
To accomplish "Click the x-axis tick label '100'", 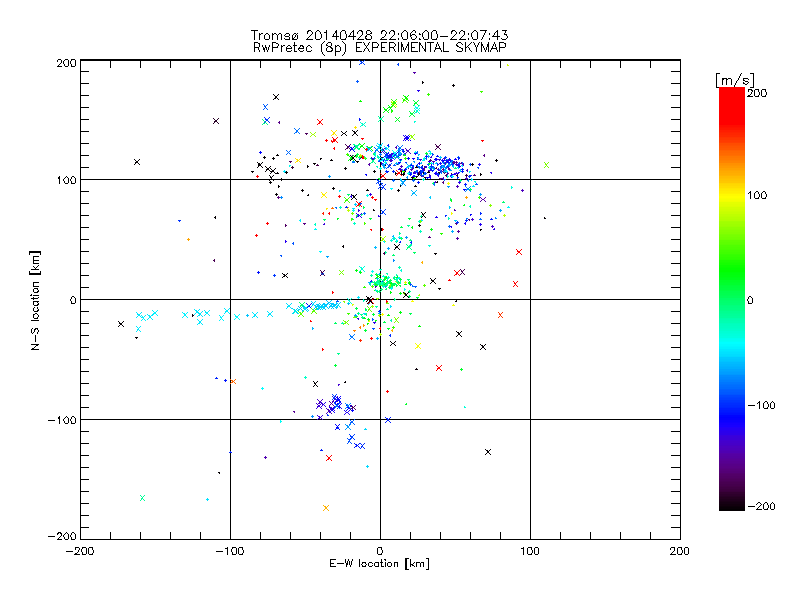I will [530, 551].
